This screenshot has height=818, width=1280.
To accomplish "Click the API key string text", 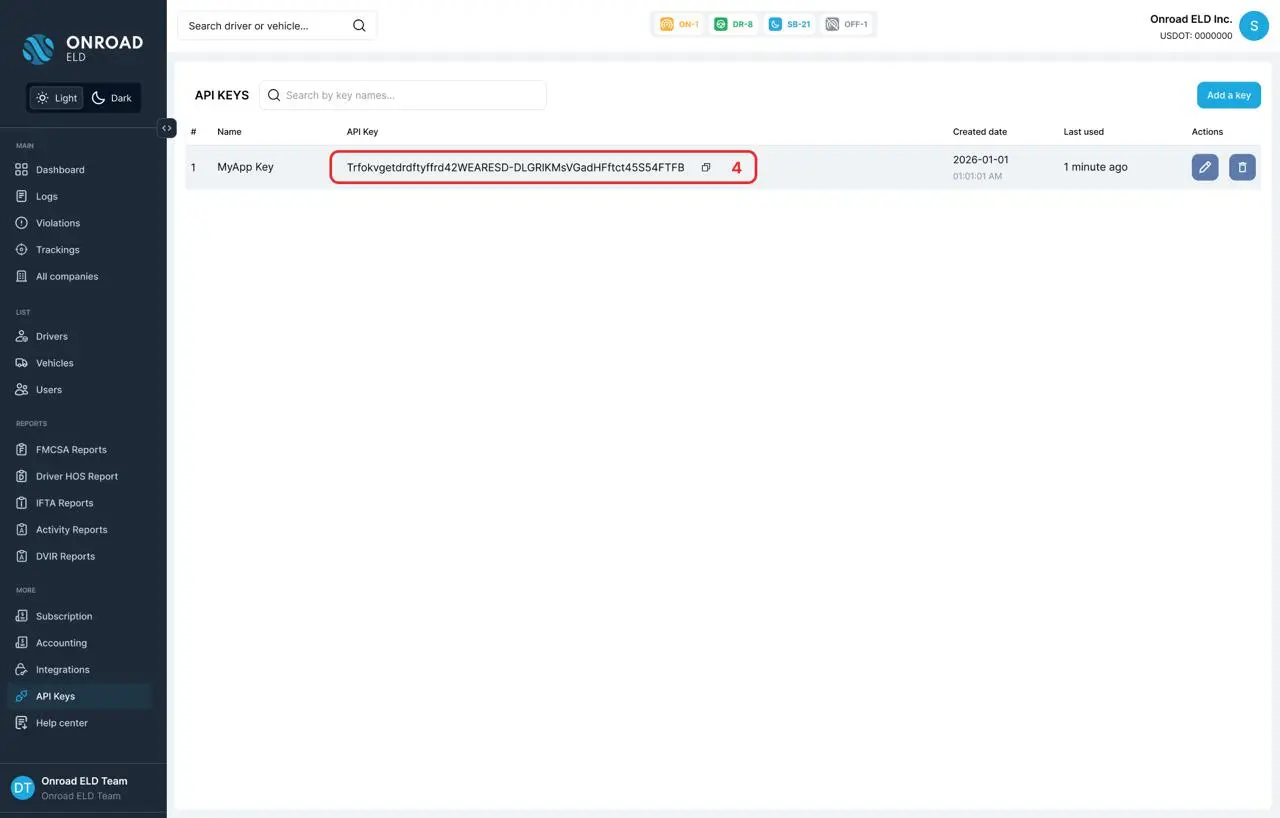I will click(516, 168).
